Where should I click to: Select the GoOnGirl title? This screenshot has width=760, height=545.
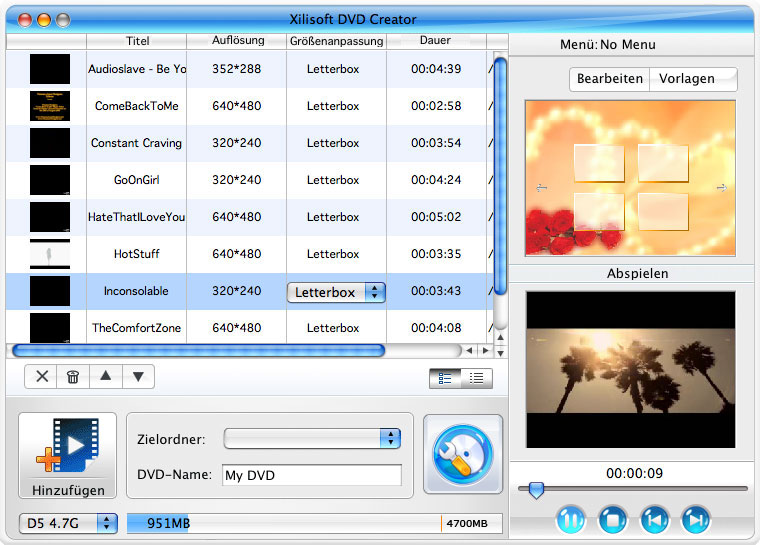tap(137, 180)
